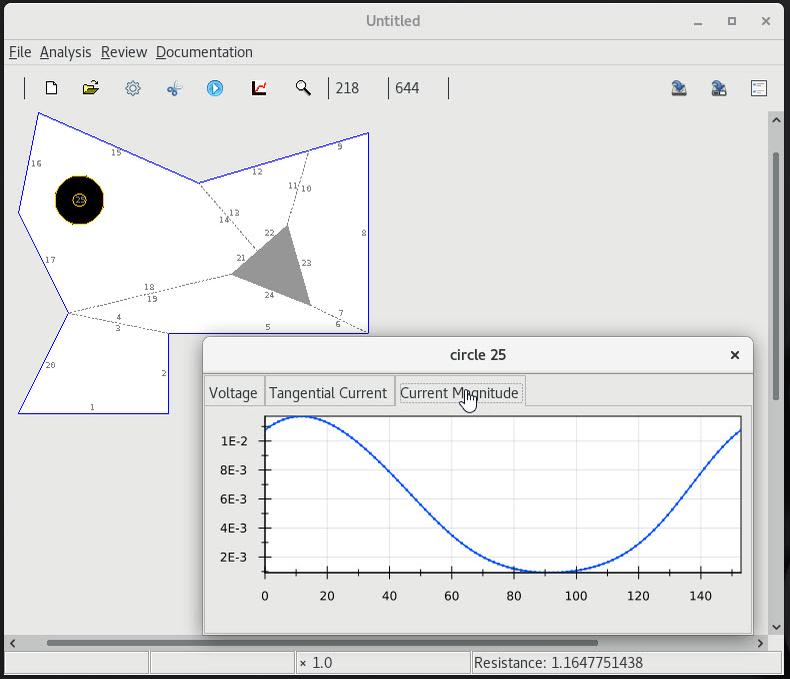This screenshot has height=679, width=790.
Task: Click the first import icon at the right of the toolbar
Action: tap(679, 88)
